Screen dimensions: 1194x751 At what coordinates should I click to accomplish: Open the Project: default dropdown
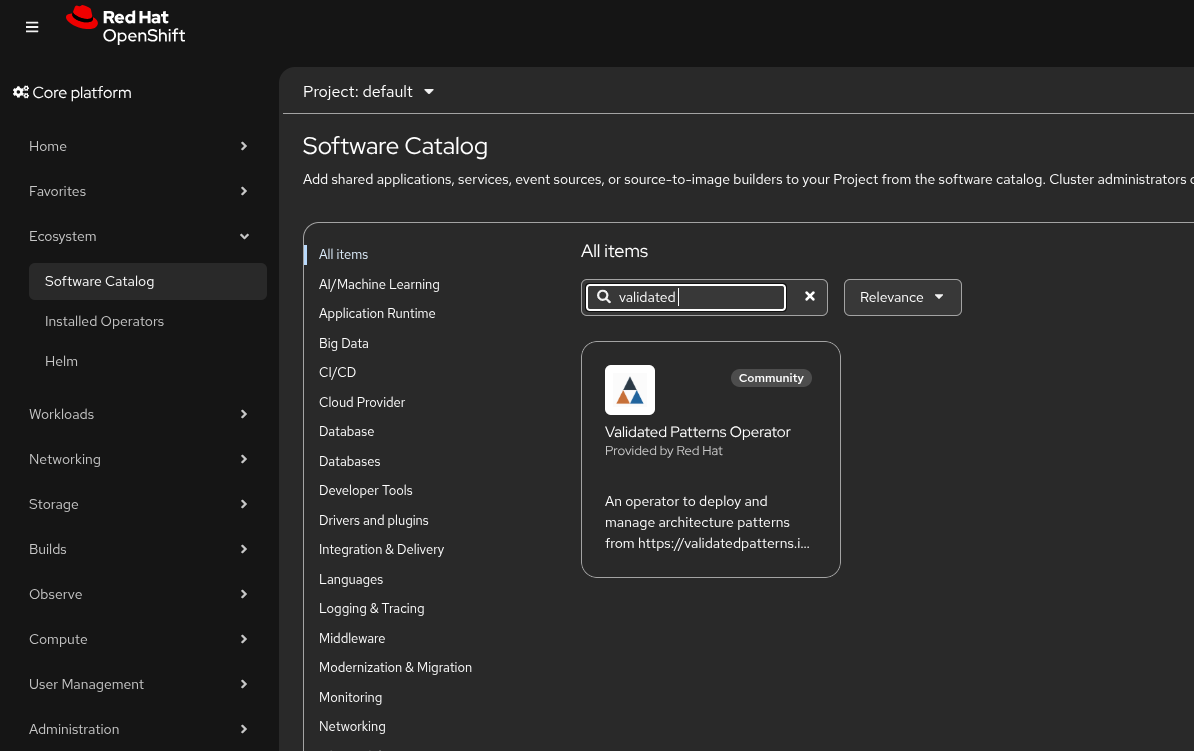point(369,91)
